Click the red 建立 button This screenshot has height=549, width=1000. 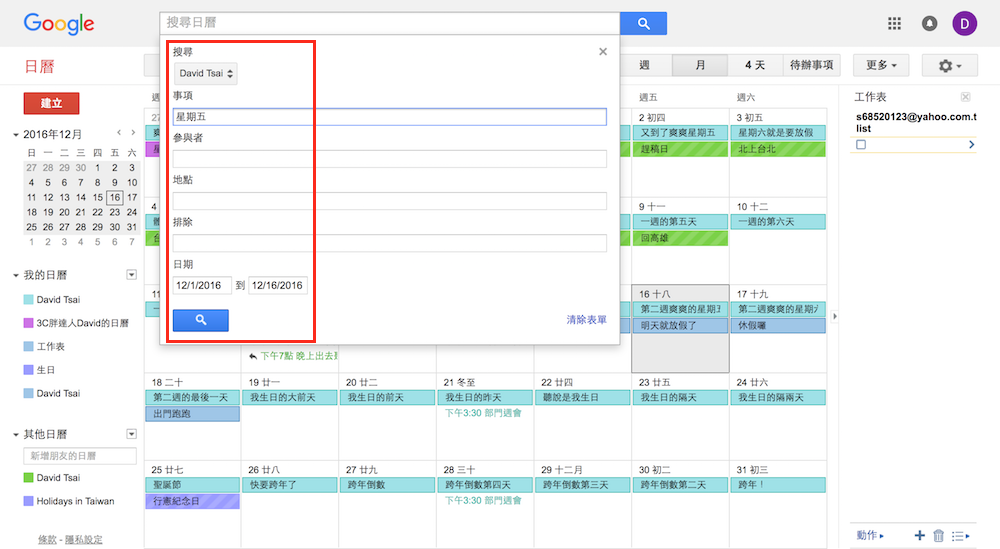click(x=51, y=103)
